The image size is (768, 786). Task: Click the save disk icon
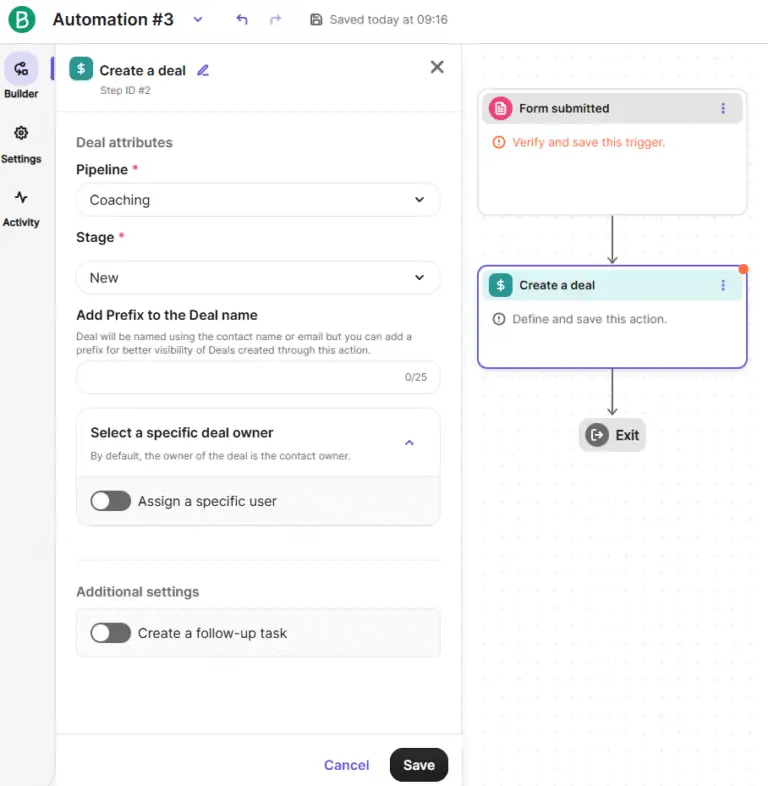pos(316,20)
